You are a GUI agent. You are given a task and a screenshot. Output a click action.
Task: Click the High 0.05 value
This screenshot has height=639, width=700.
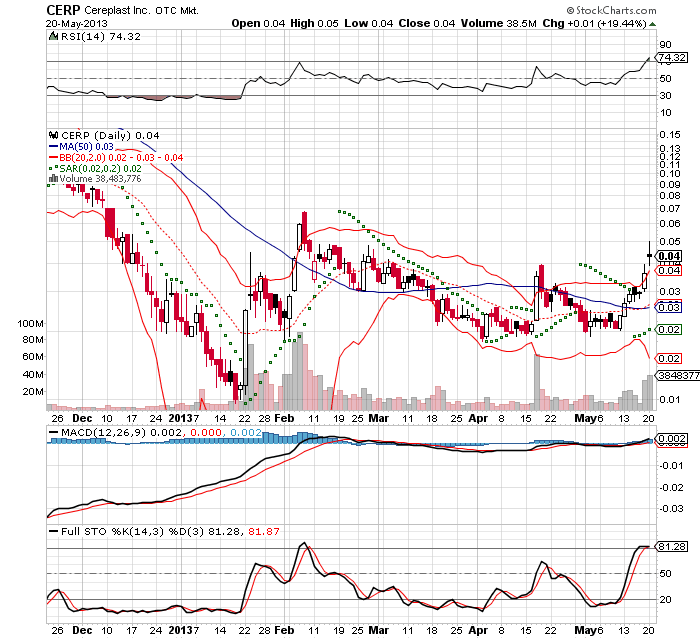(x=314, y=23)
